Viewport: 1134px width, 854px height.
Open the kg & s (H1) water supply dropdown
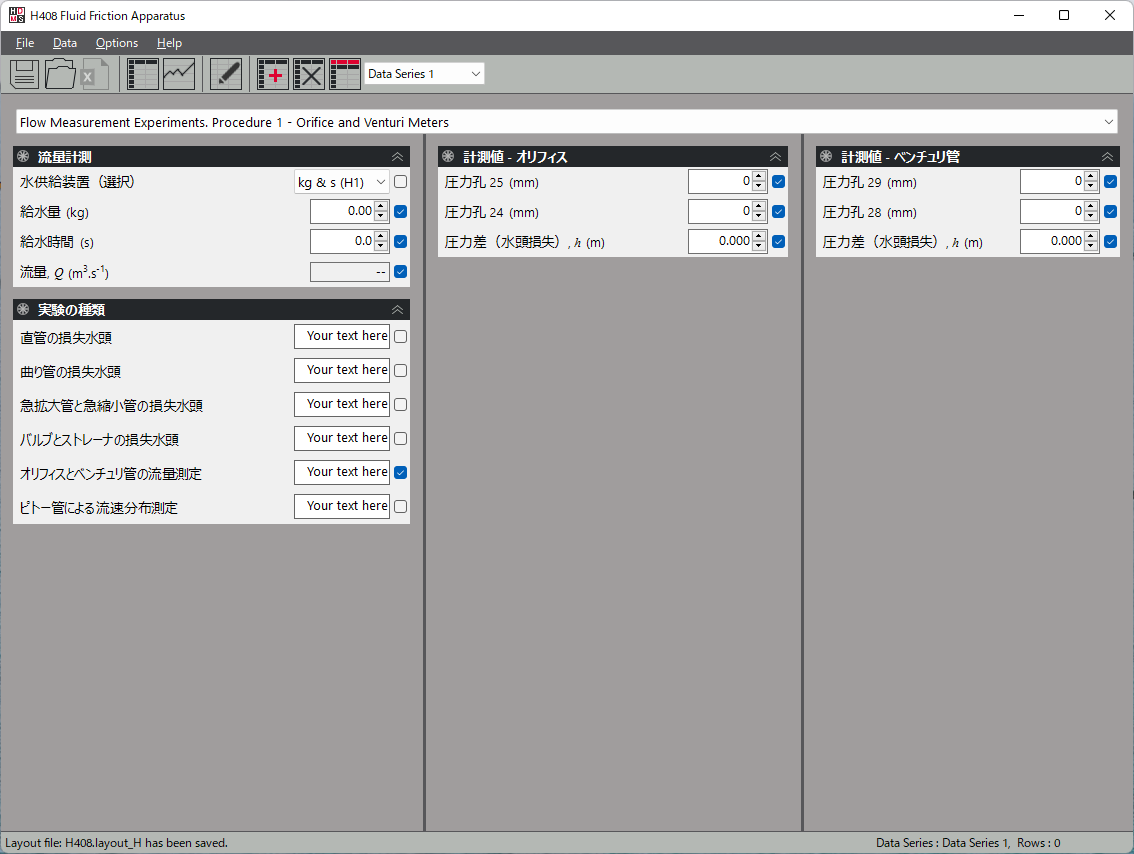[x=341, y=182]
